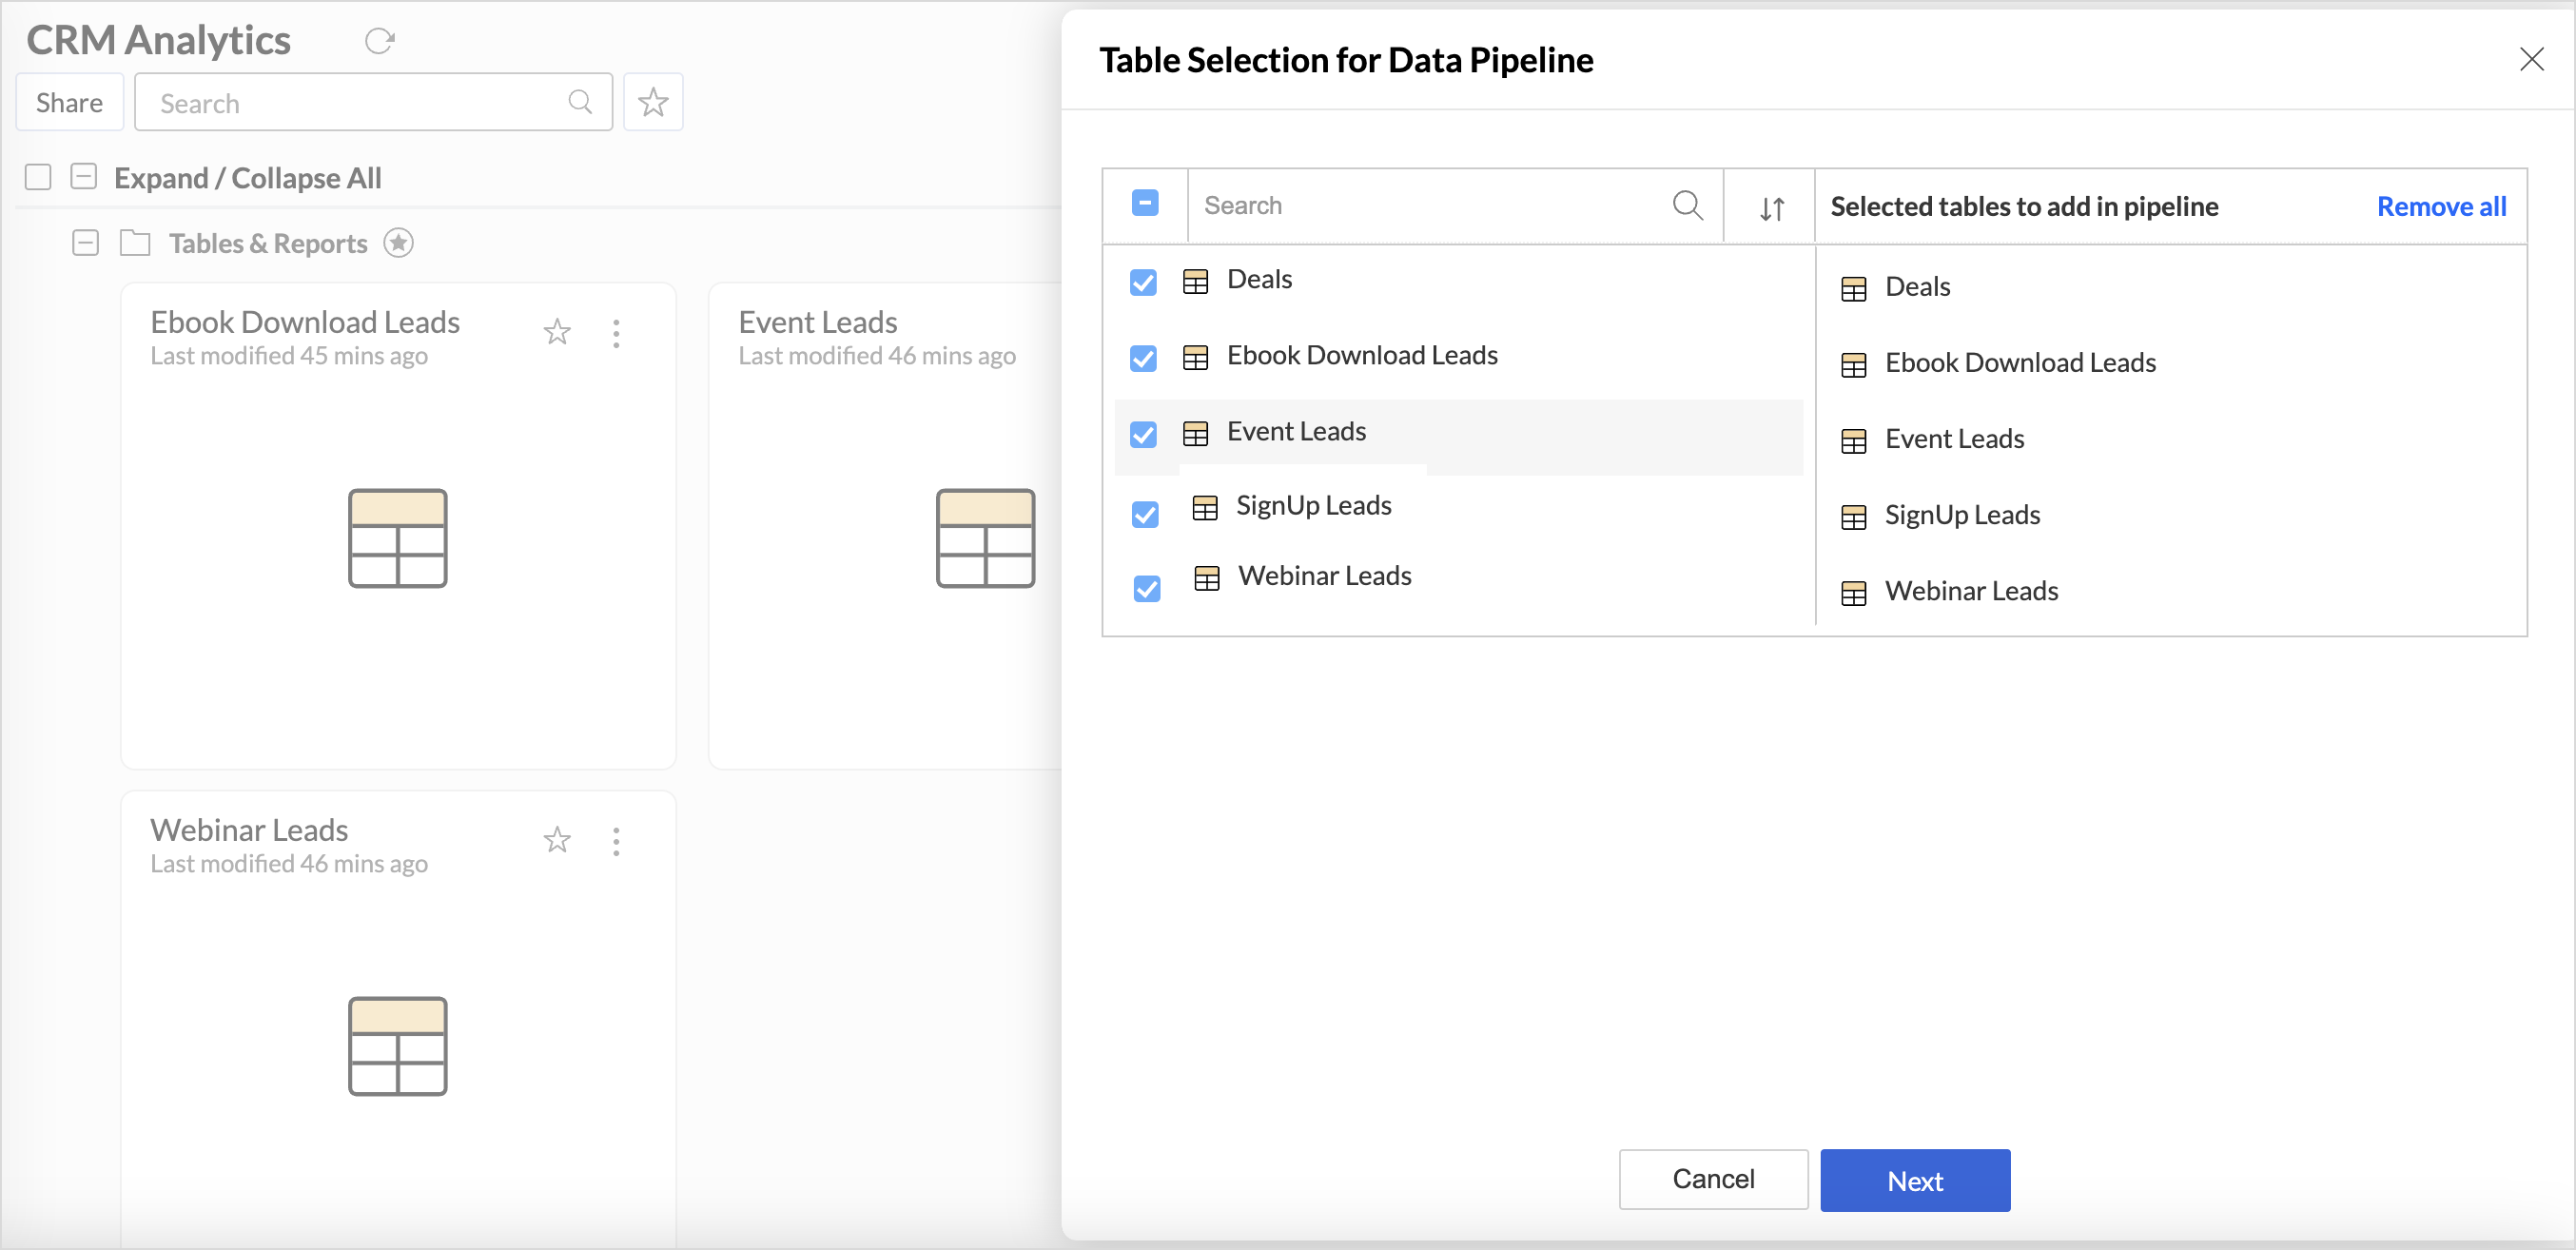Favorite the Webinar Leads card
The width and height of the screenshot is (2576, 1250).
(x=557, y=840)
